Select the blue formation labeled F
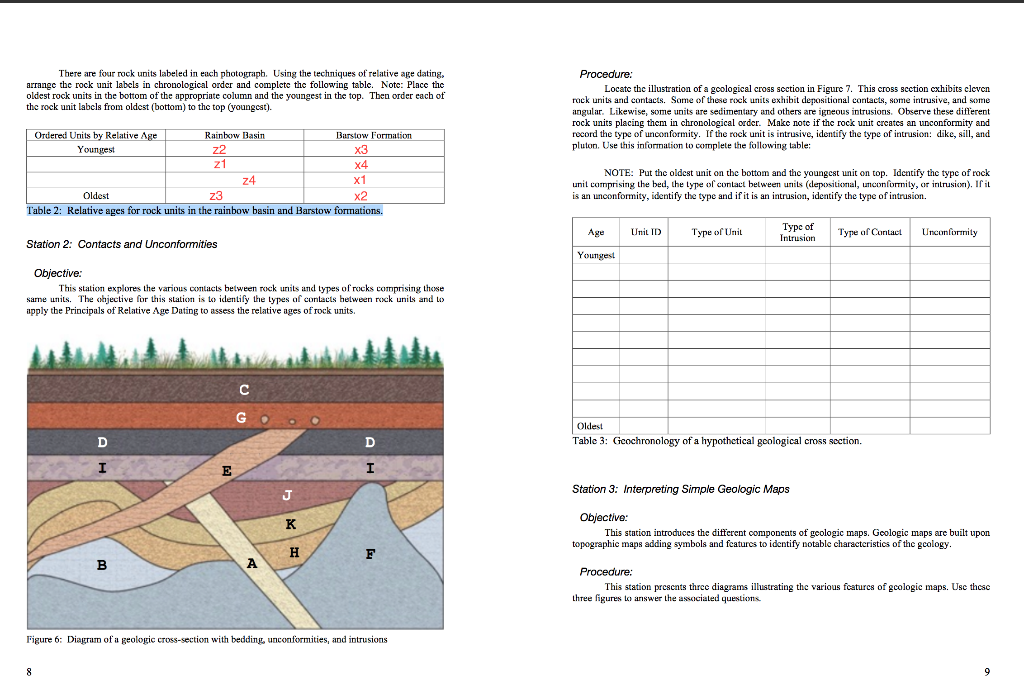The image size is (1024, 685). pos(371,553)
